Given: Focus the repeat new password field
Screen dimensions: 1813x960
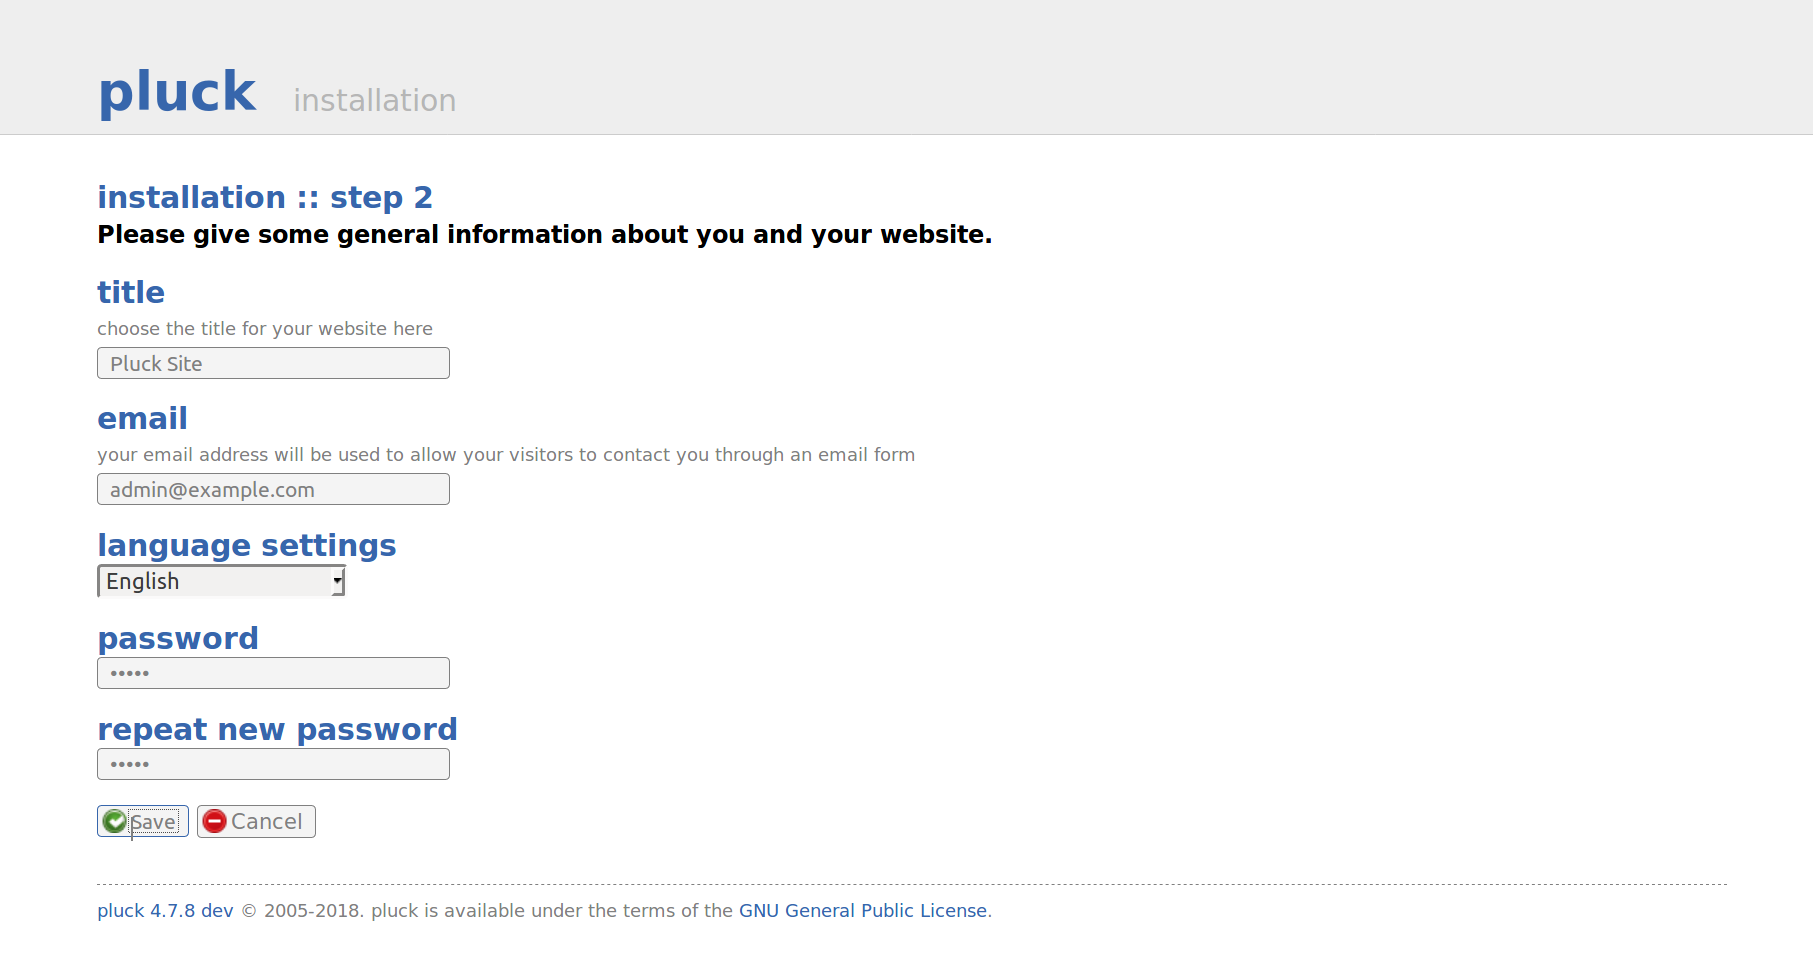Looking at the screenshot, I should coord(273,764).
